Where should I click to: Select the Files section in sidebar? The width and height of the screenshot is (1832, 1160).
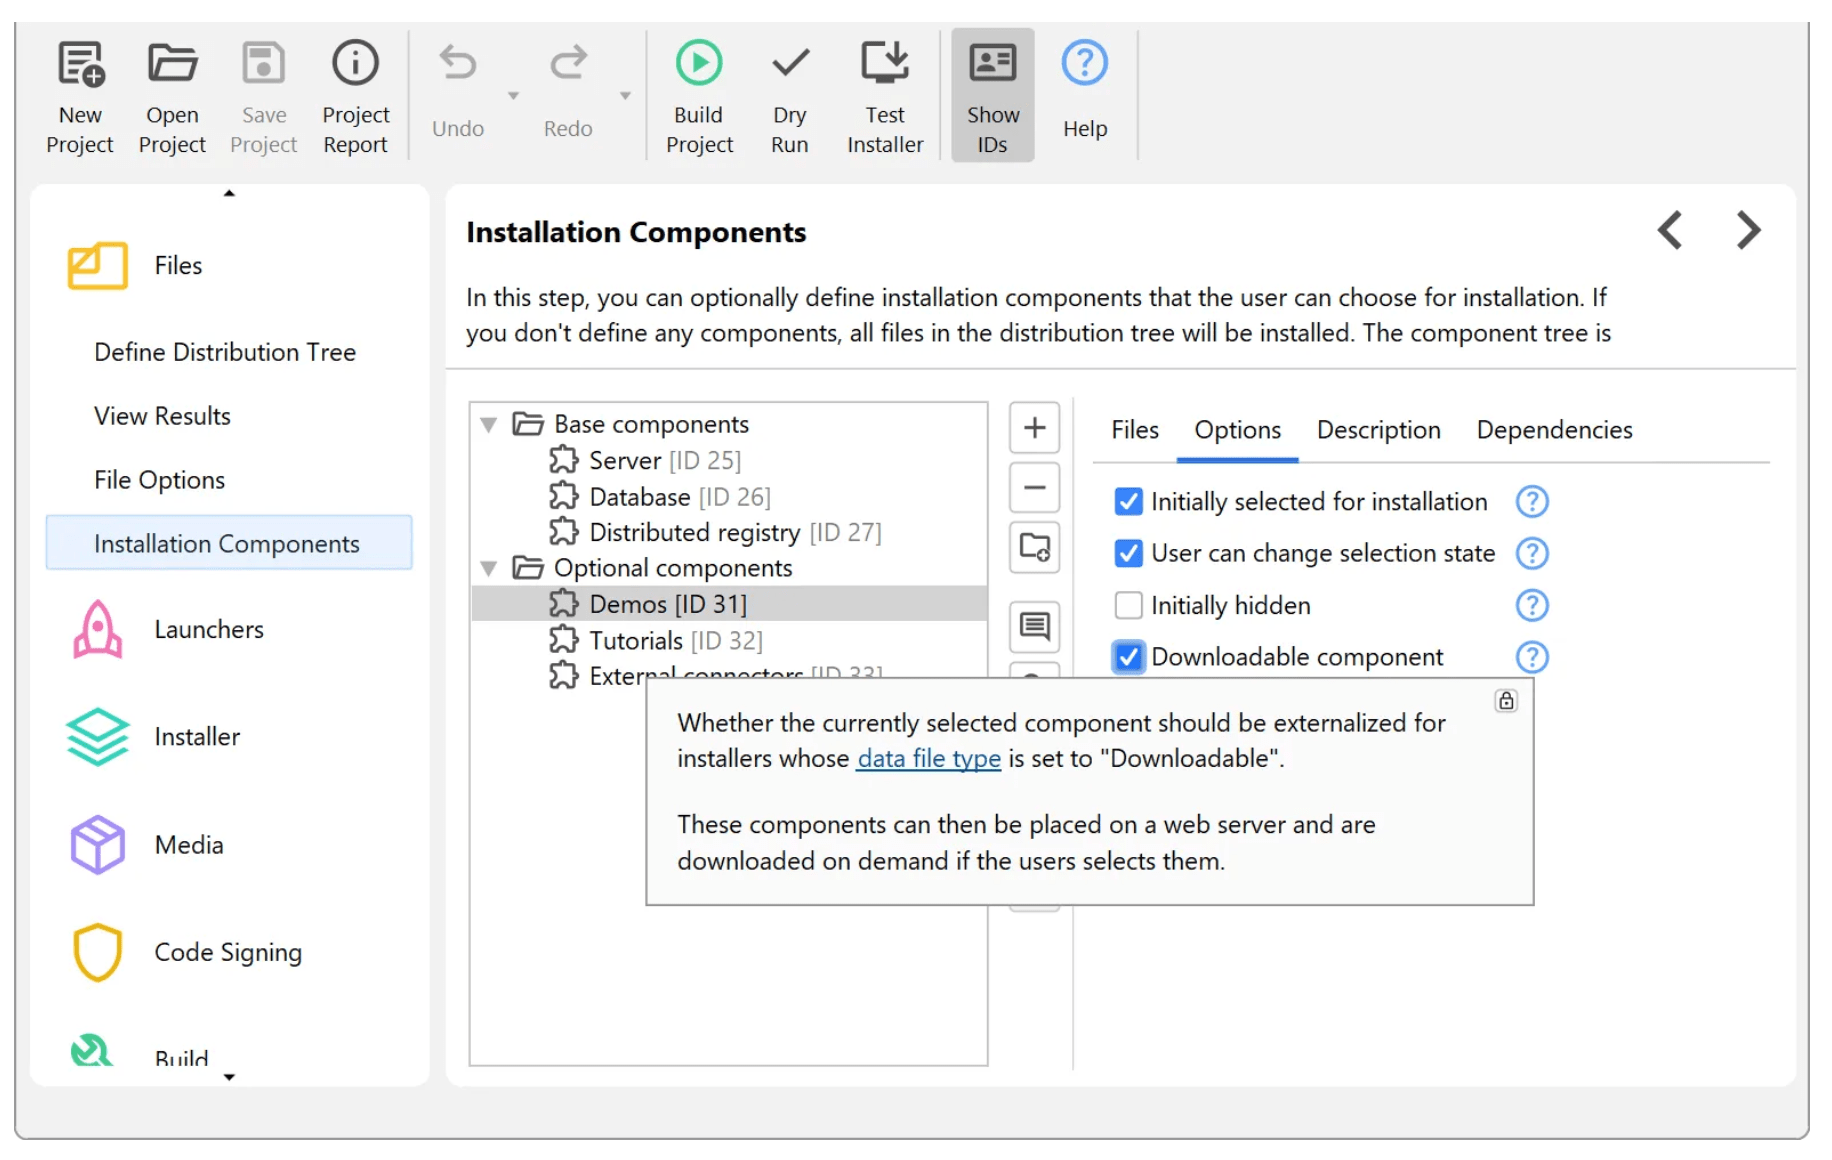pos(178,266)
